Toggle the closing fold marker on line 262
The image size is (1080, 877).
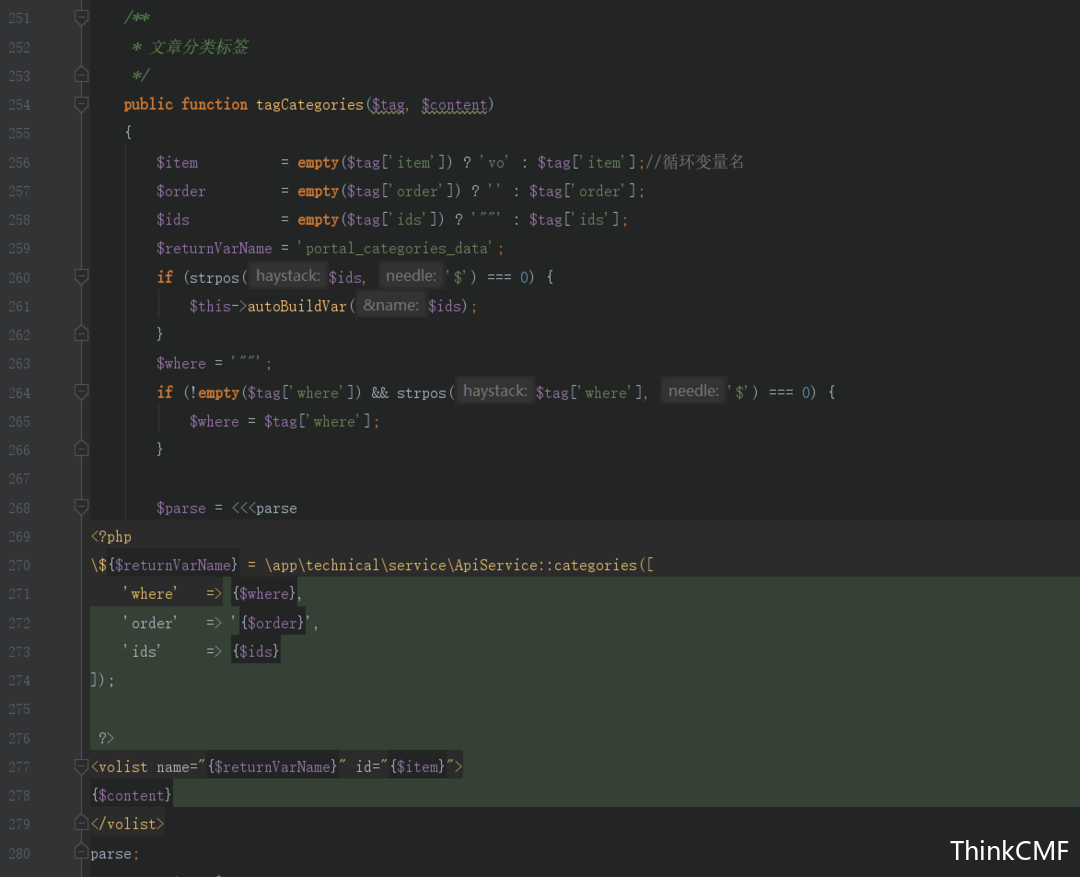[x=81, y=334]
